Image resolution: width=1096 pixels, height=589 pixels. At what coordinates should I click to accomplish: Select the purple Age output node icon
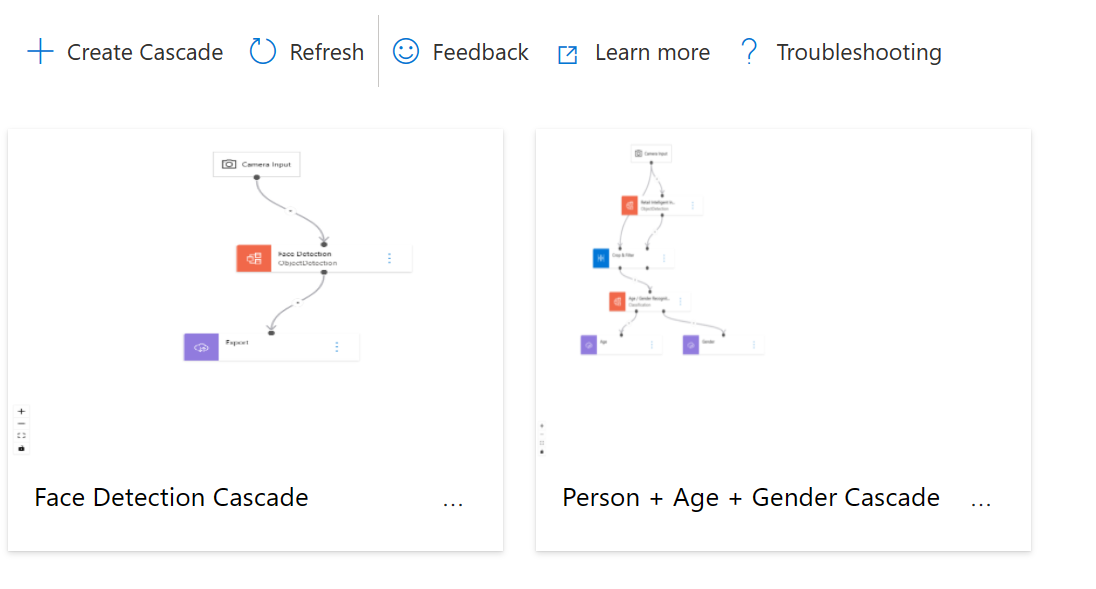click(588, 343)
